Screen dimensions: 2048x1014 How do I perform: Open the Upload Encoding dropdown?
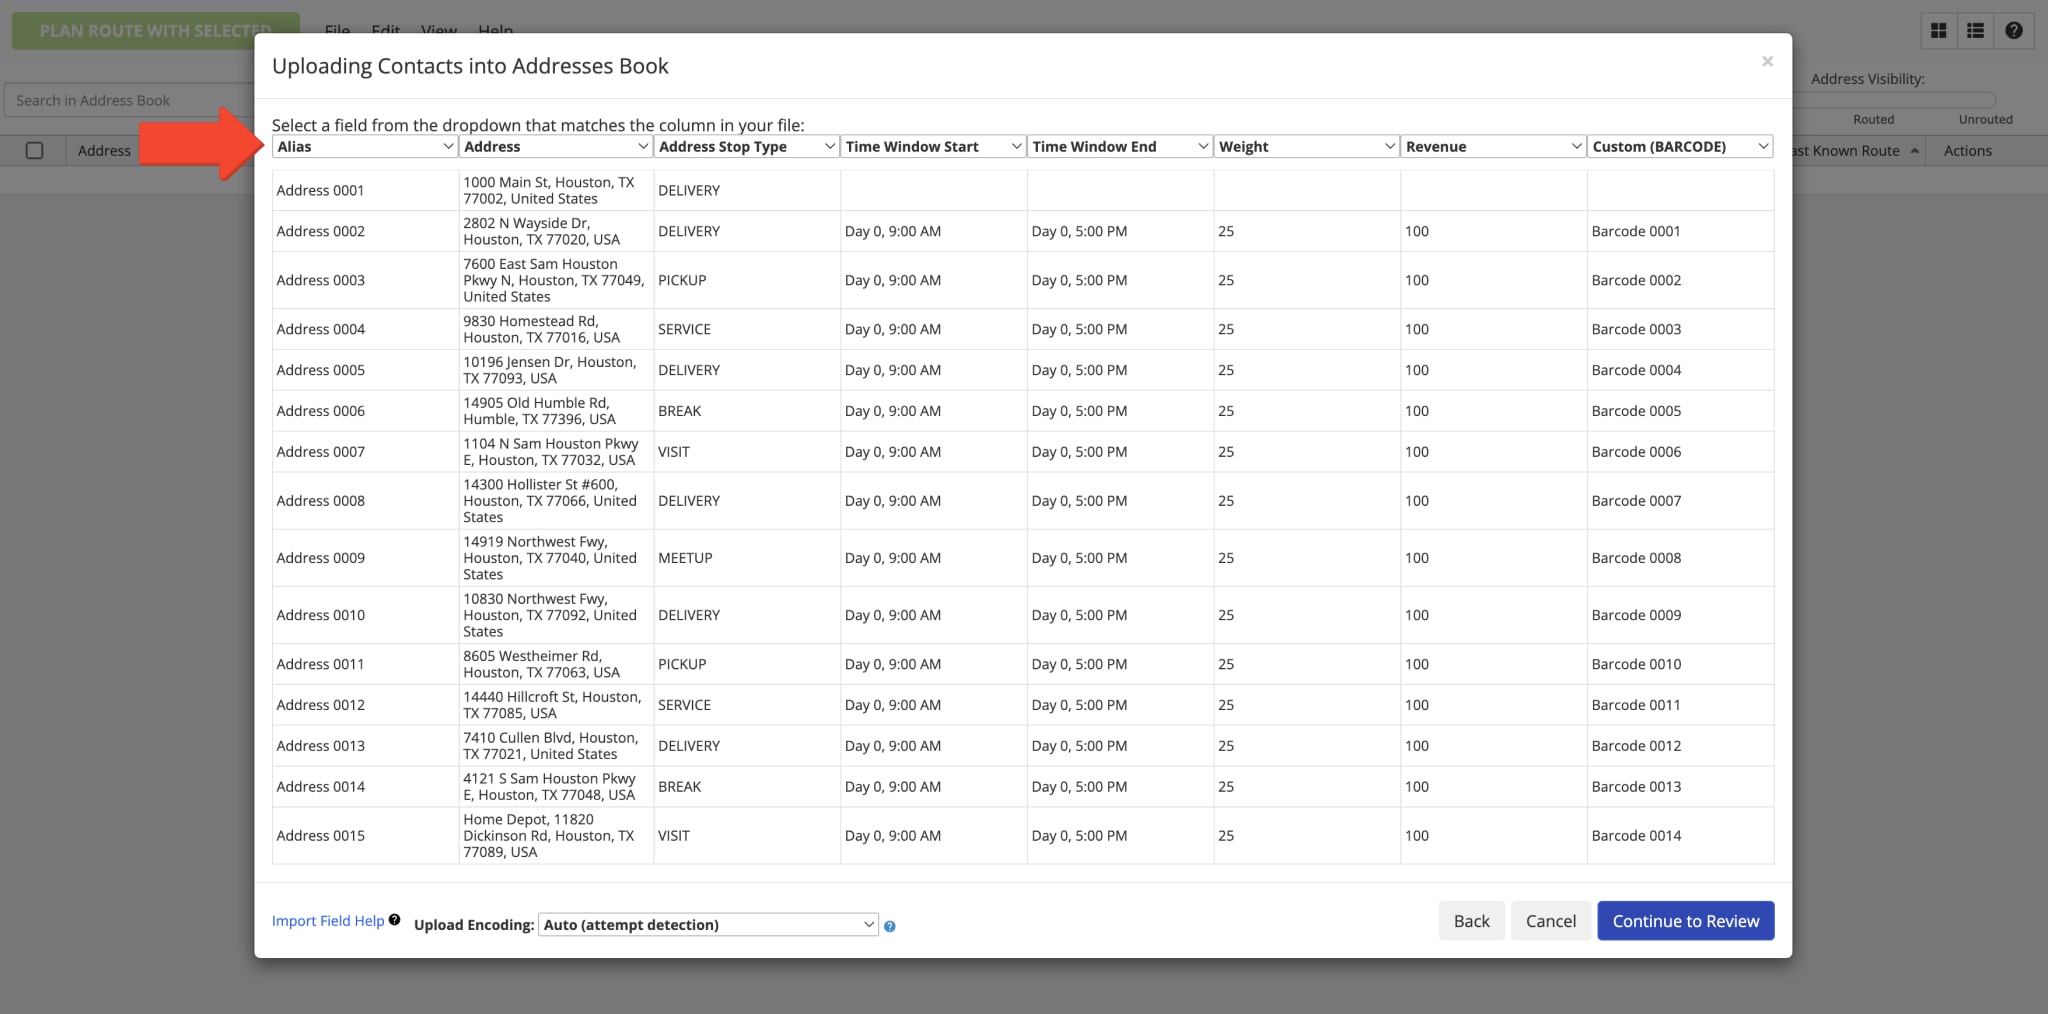(x=708, y=925)
